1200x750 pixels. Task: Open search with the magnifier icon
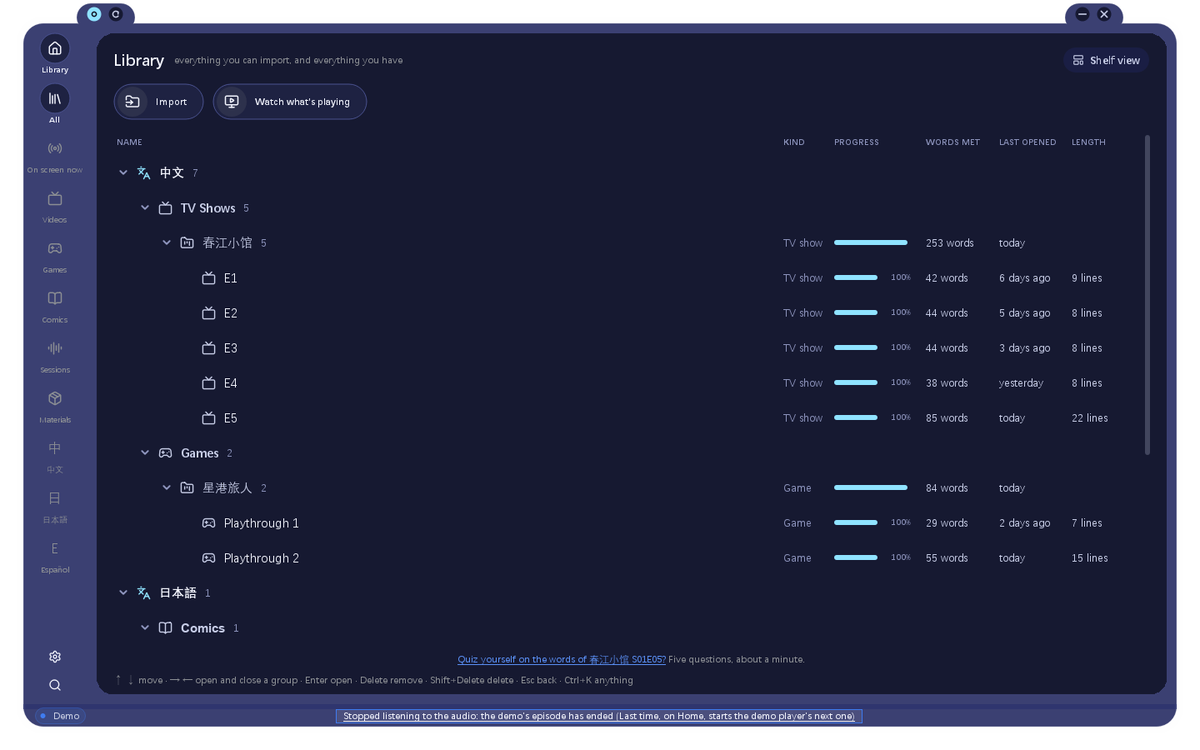pyautogui.click(x=55, y=685)
